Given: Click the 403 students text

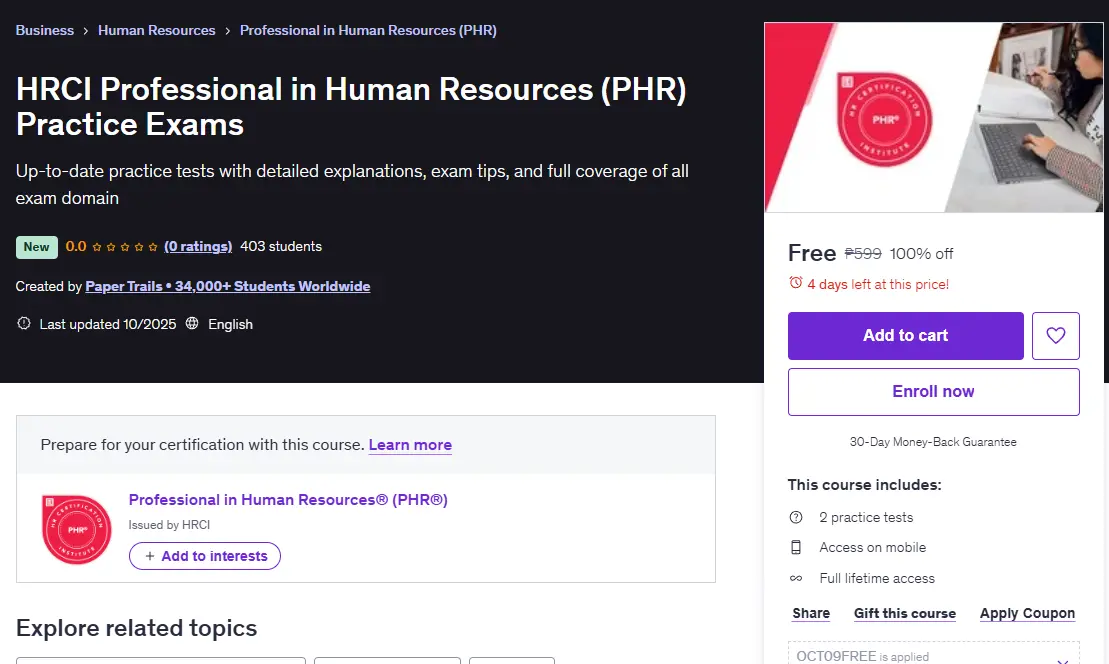Looking at the screenshot, I should coord(281,246).
